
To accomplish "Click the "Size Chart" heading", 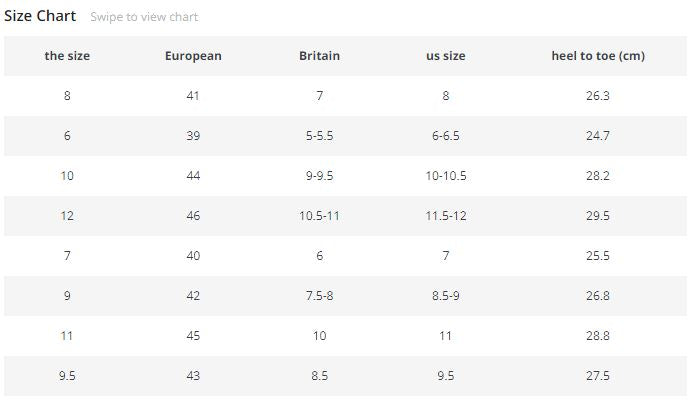I will click(40, 16).
